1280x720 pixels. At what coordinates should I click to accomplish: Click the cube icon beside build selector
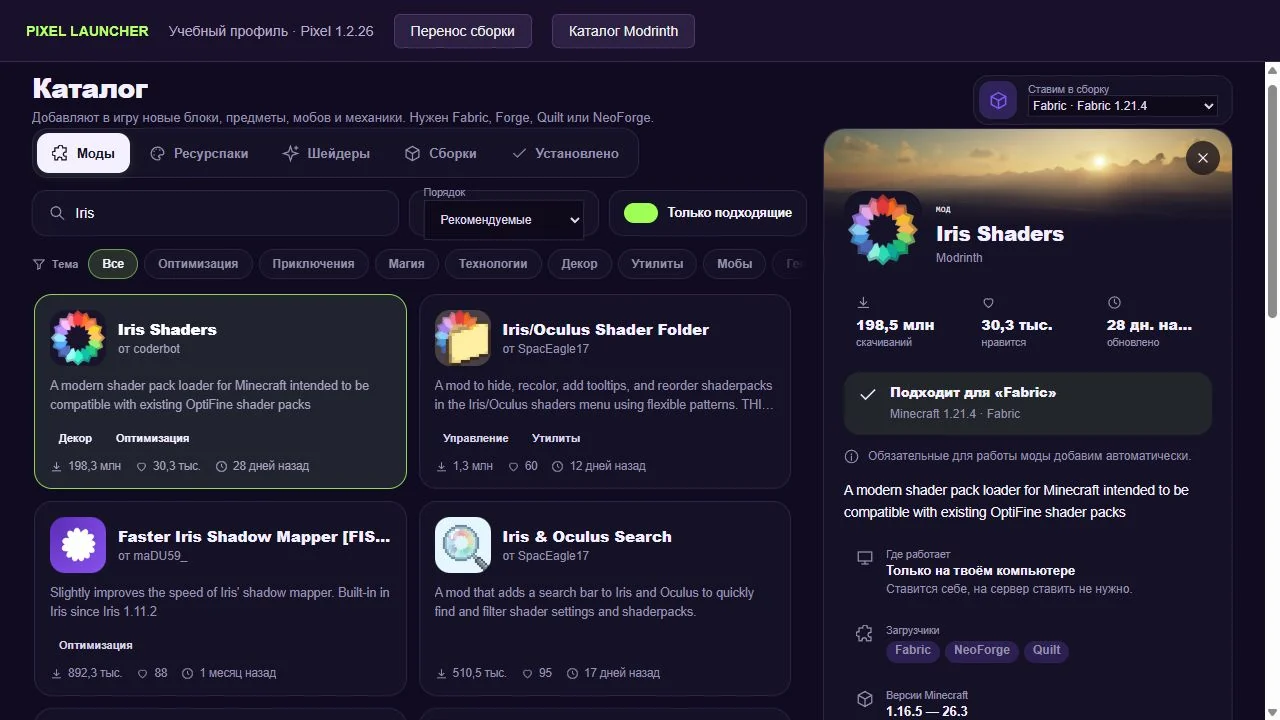click(x=998, y=100)
